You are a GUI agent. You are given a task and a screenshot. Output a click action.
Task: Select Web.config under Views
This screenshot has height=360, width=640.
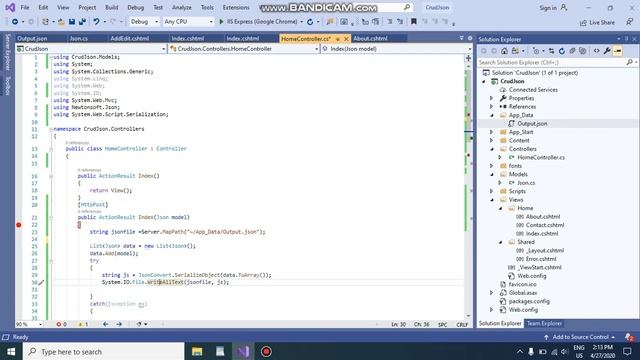click(531, 276)
